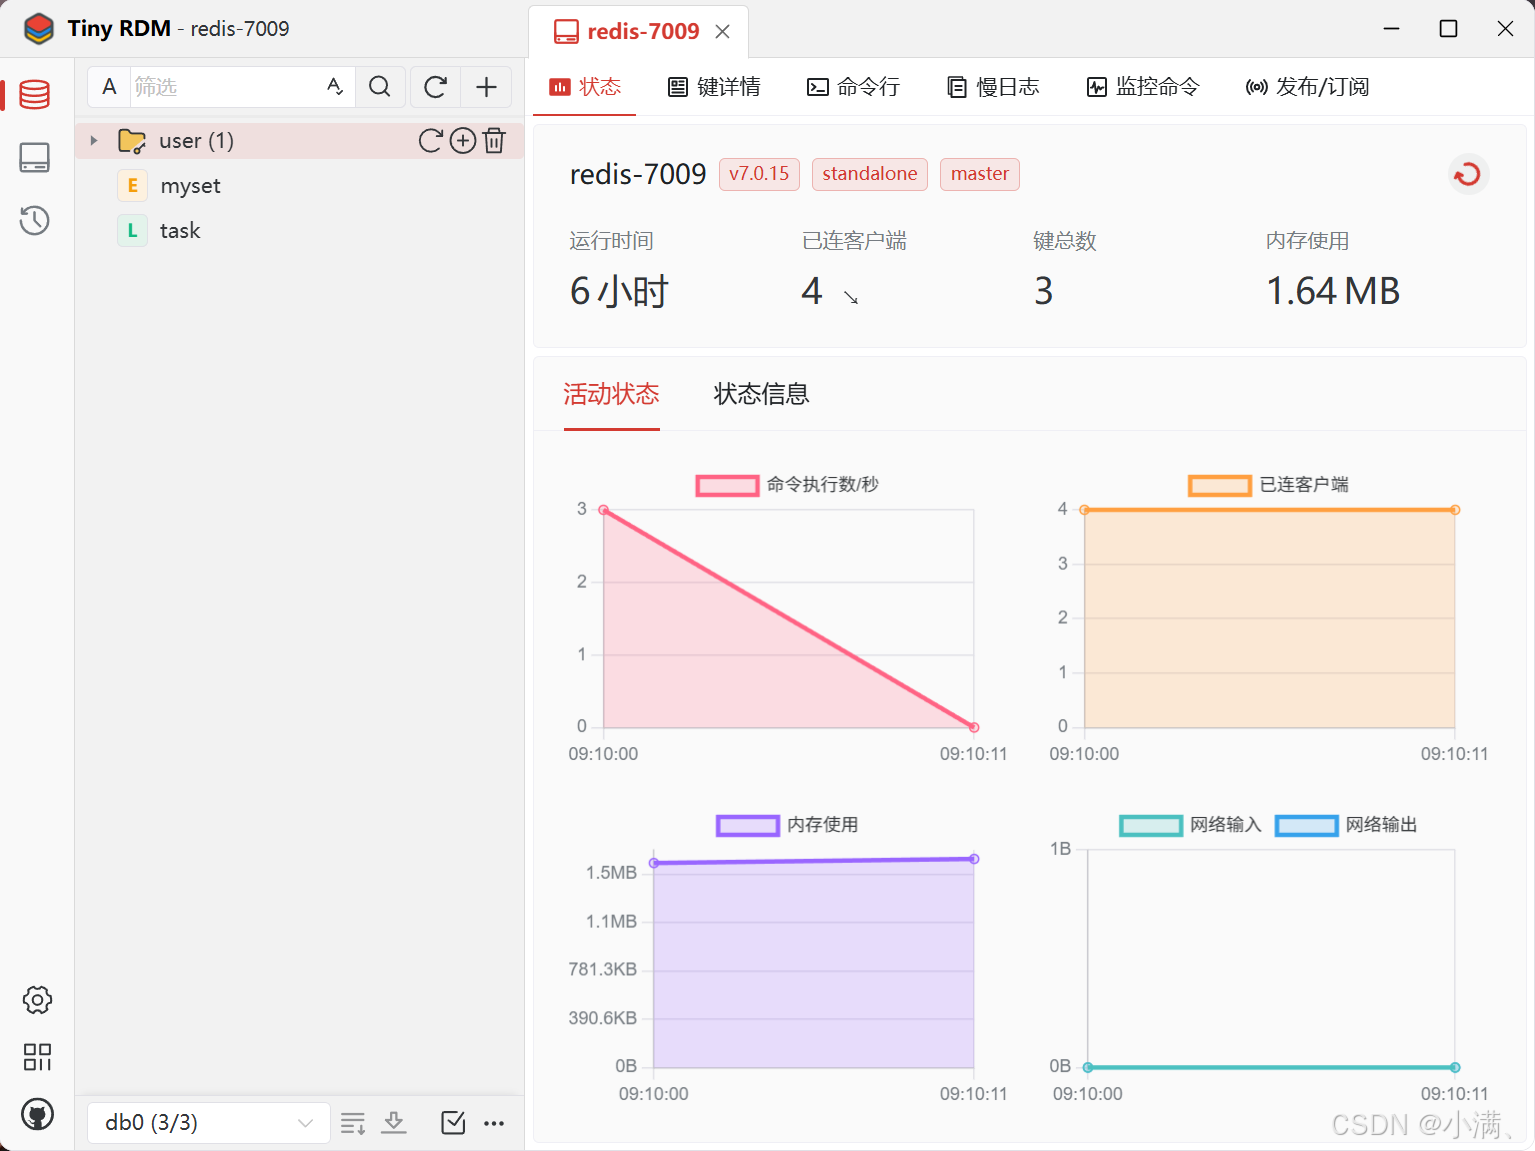Toggle match-case filter icon in search box
This screenshot has height=1151, width=1535.
tap(335, 87)
